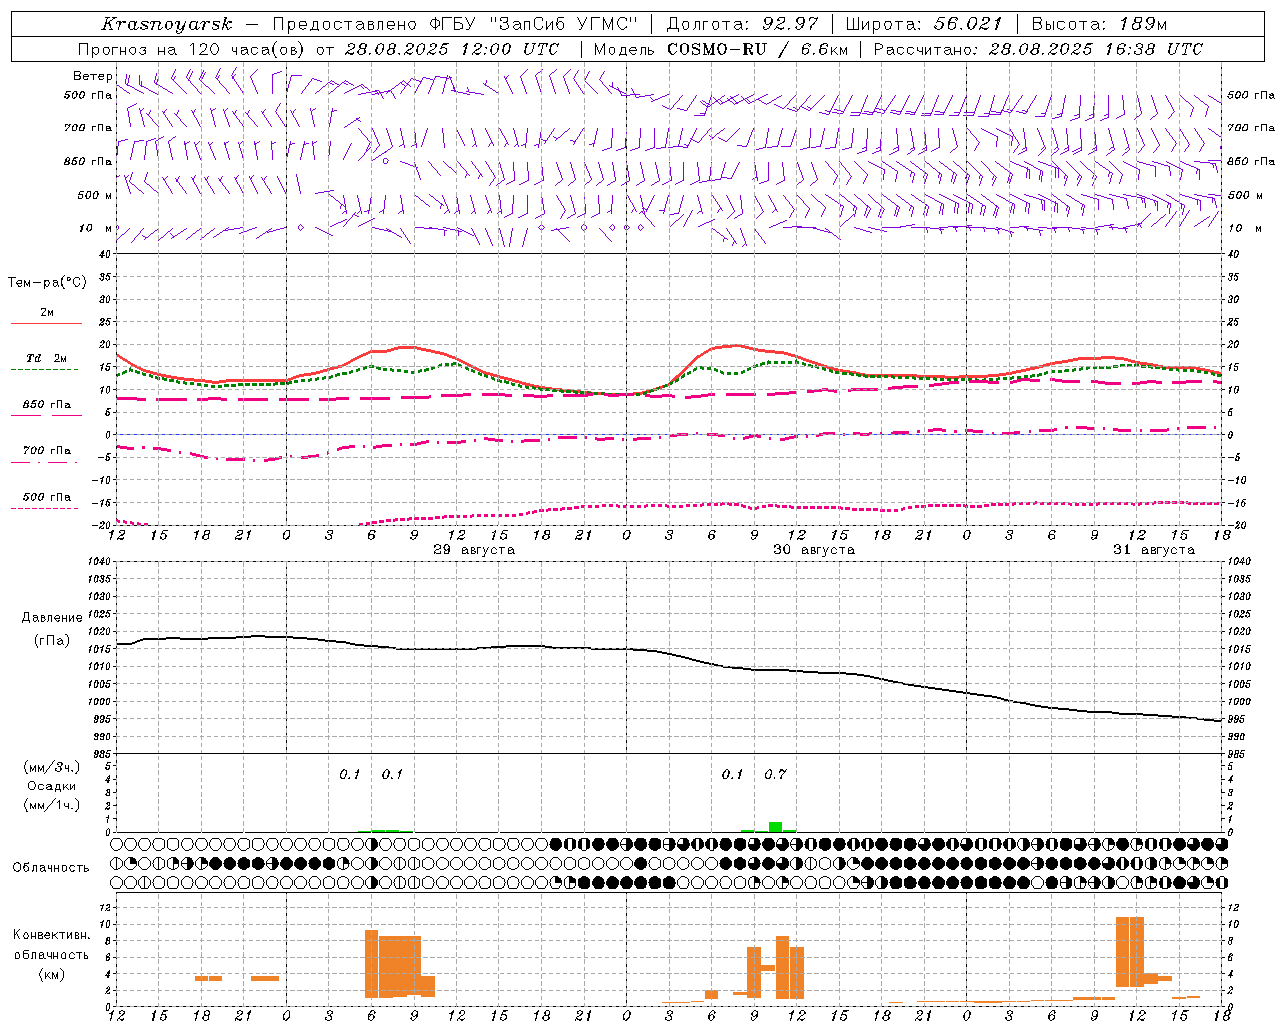
Task: Click the '29 августа' date label
Action: (474, 550)
